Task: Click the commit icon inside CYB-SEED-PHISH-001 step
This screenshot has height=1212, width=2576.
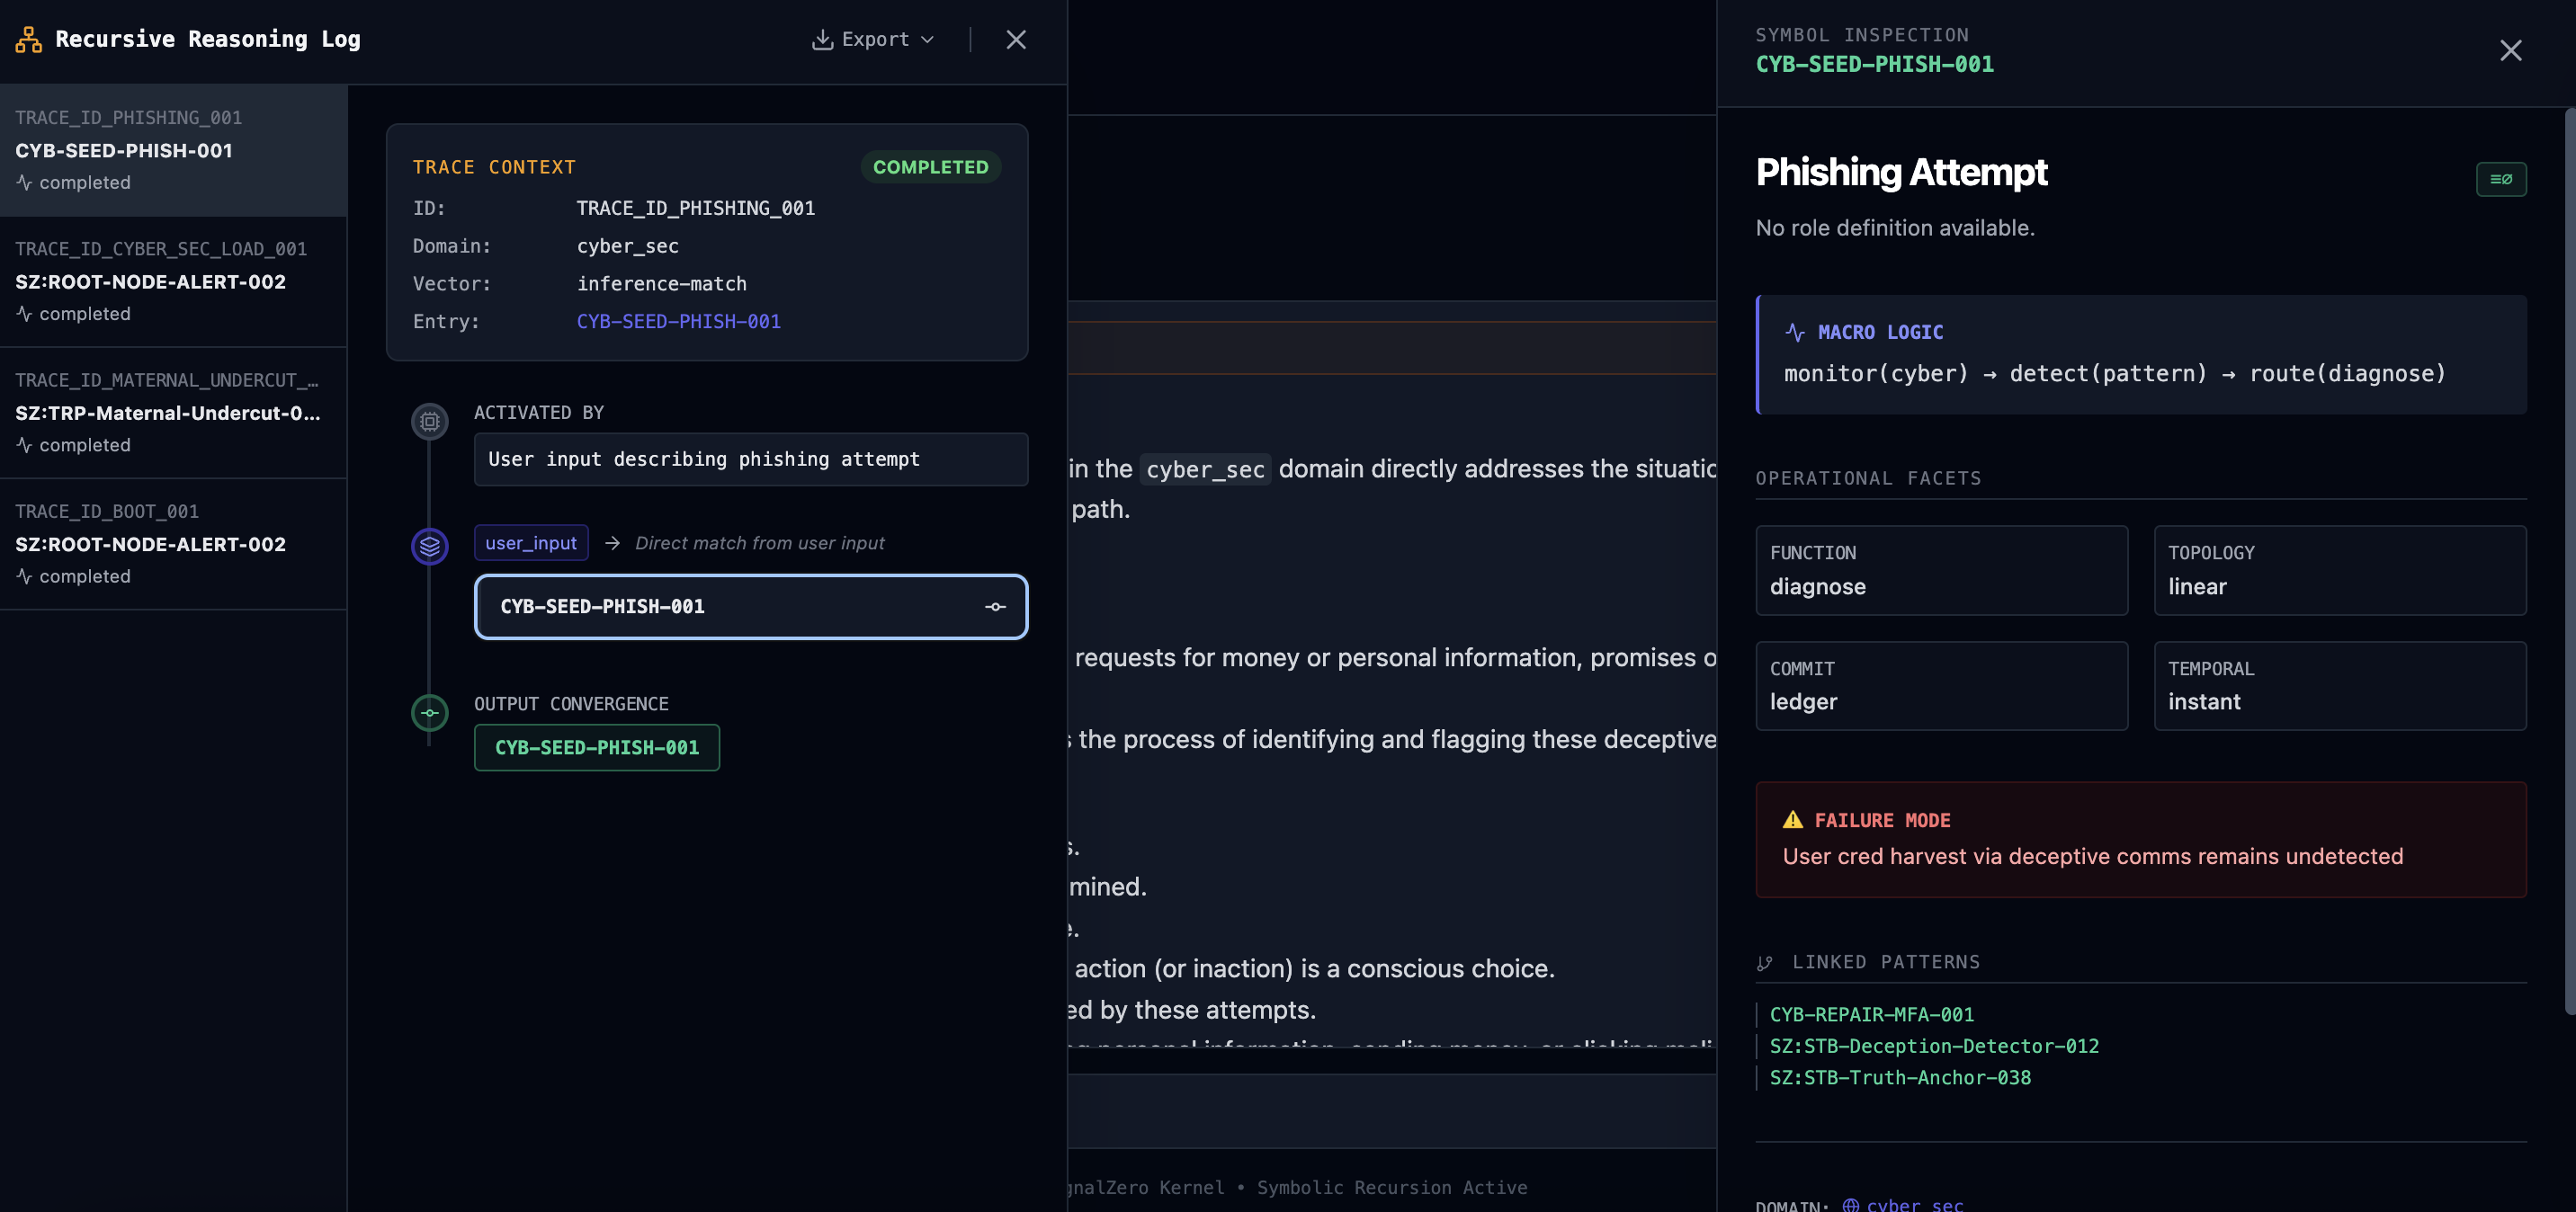Action: [994, 606]
